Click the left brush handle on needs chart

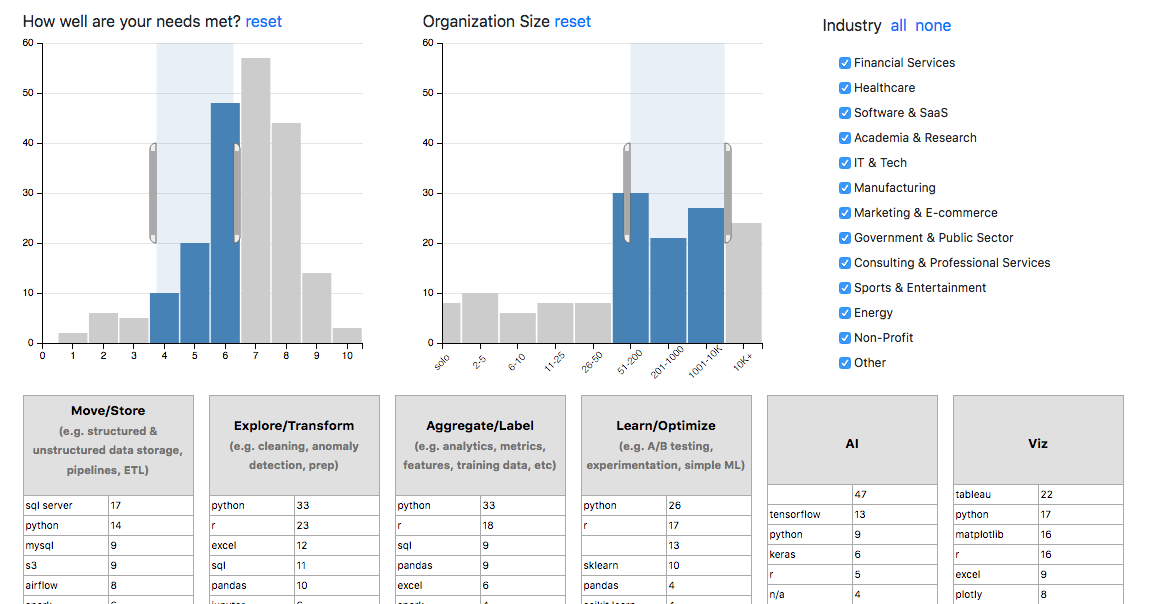pos(153,193)
